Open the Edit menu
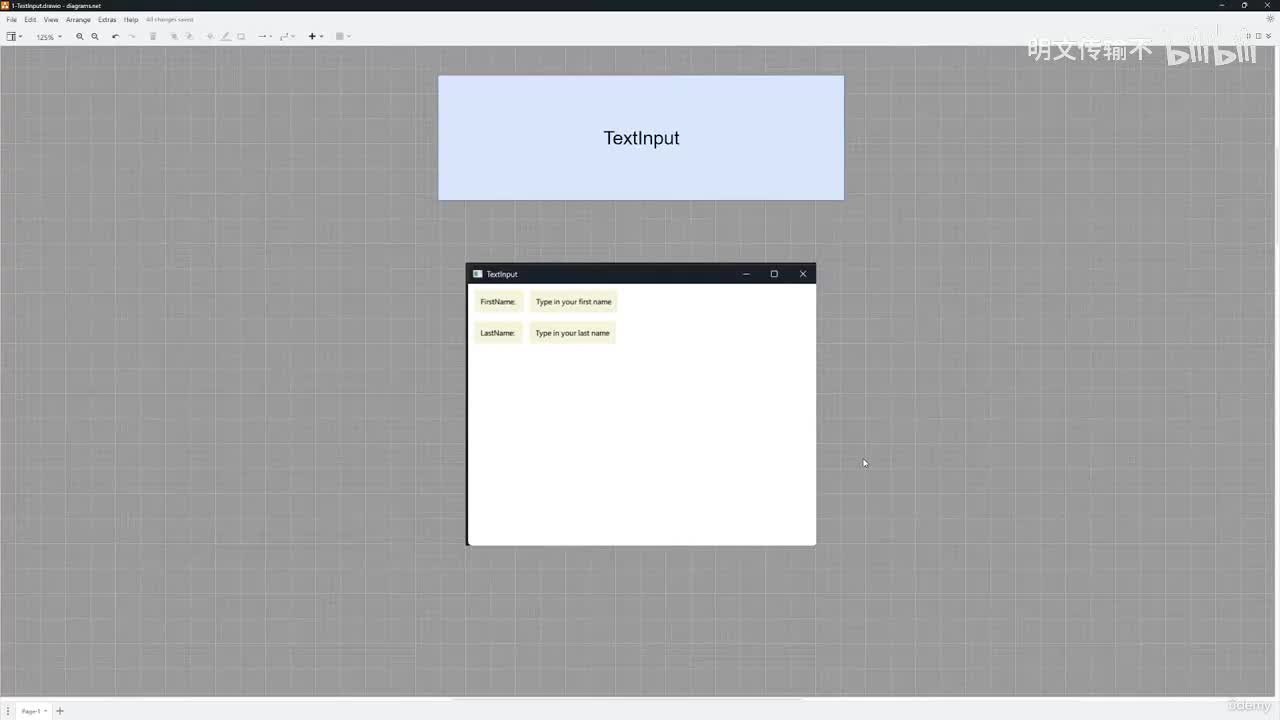This screenshot has height=720, width=1280. point(30,20)
